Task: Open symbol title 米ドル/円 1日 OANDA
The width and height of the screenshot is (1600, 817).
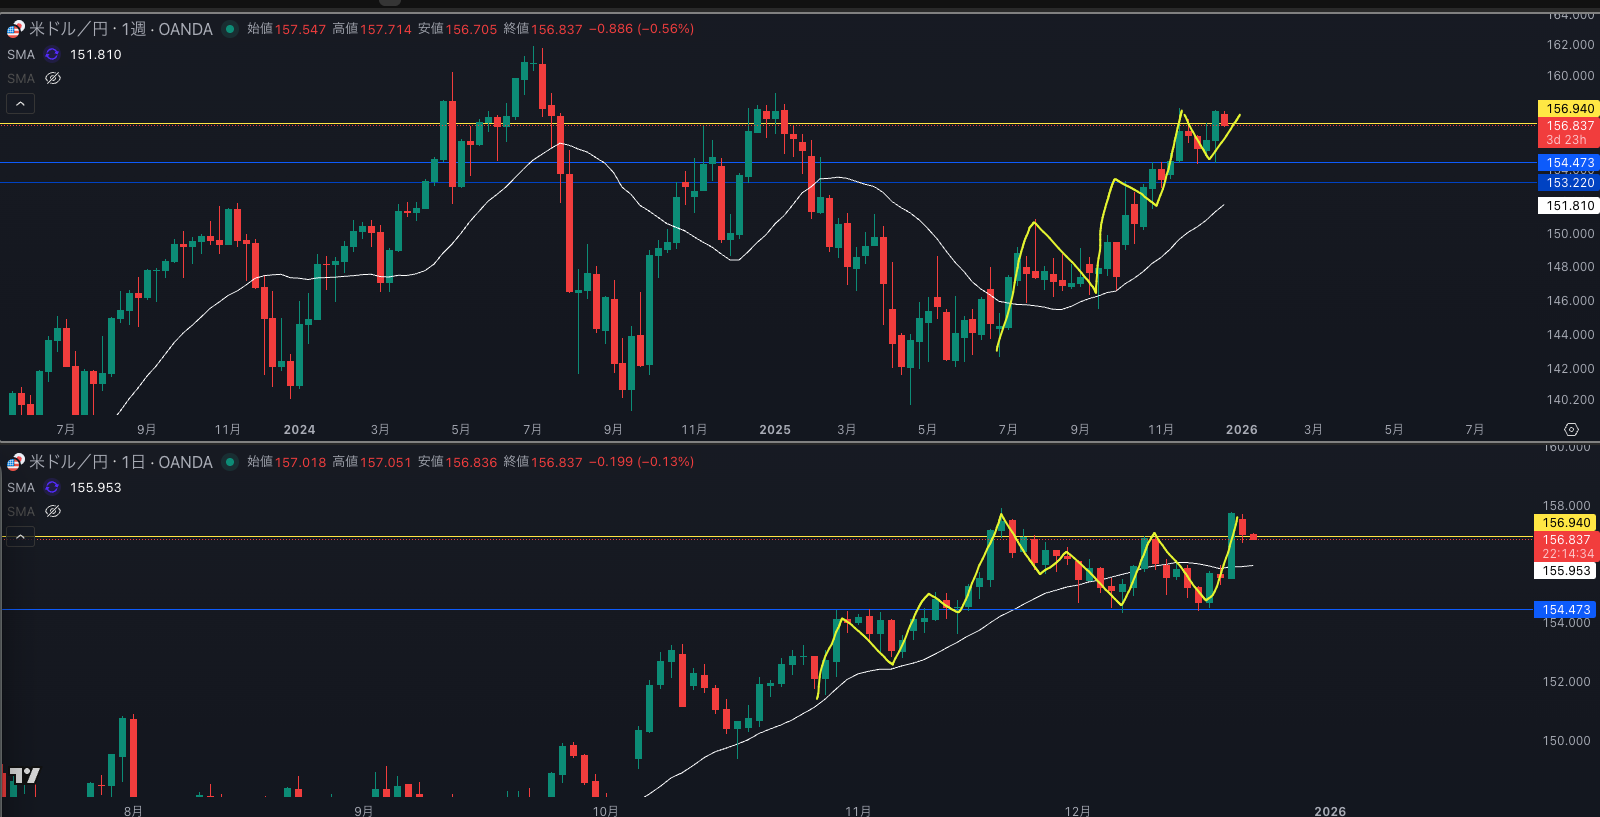Action: pos(120,462)
